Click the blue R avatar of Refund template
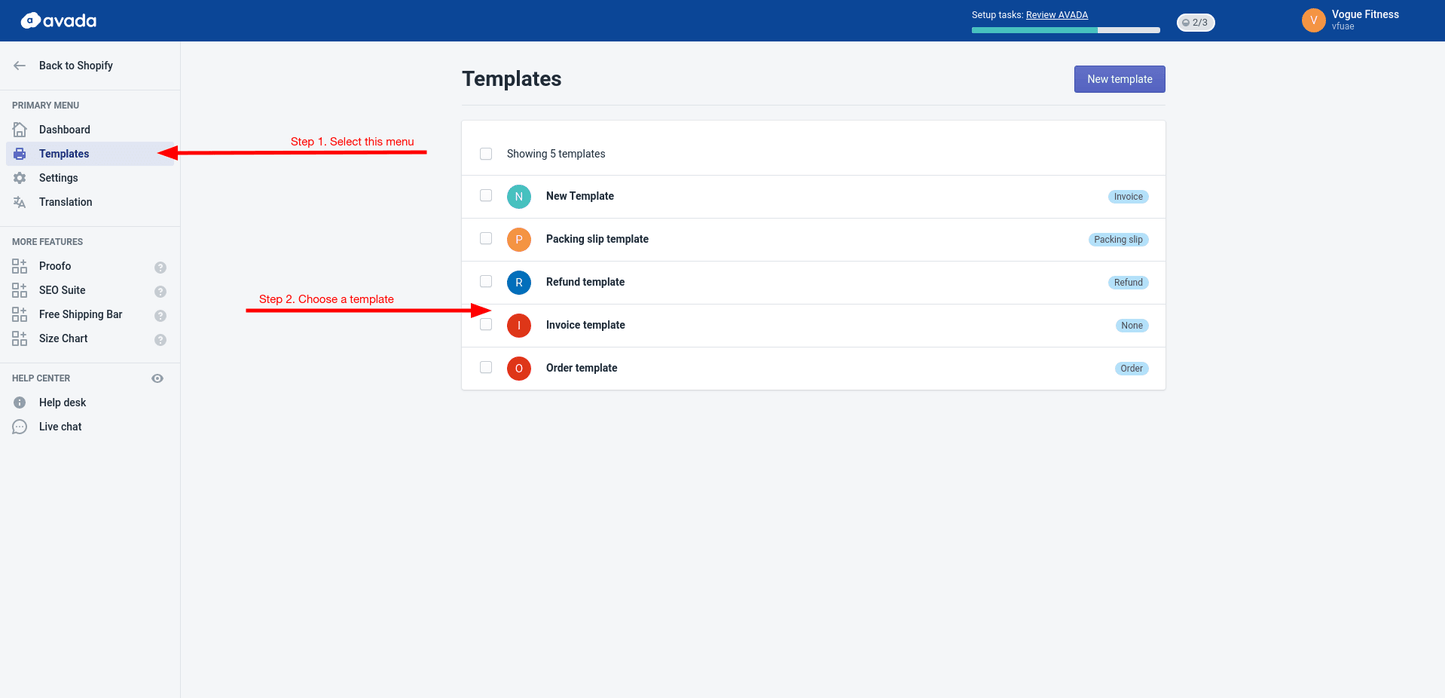Viewport: 1445px width, 698px height. [519, 283]
